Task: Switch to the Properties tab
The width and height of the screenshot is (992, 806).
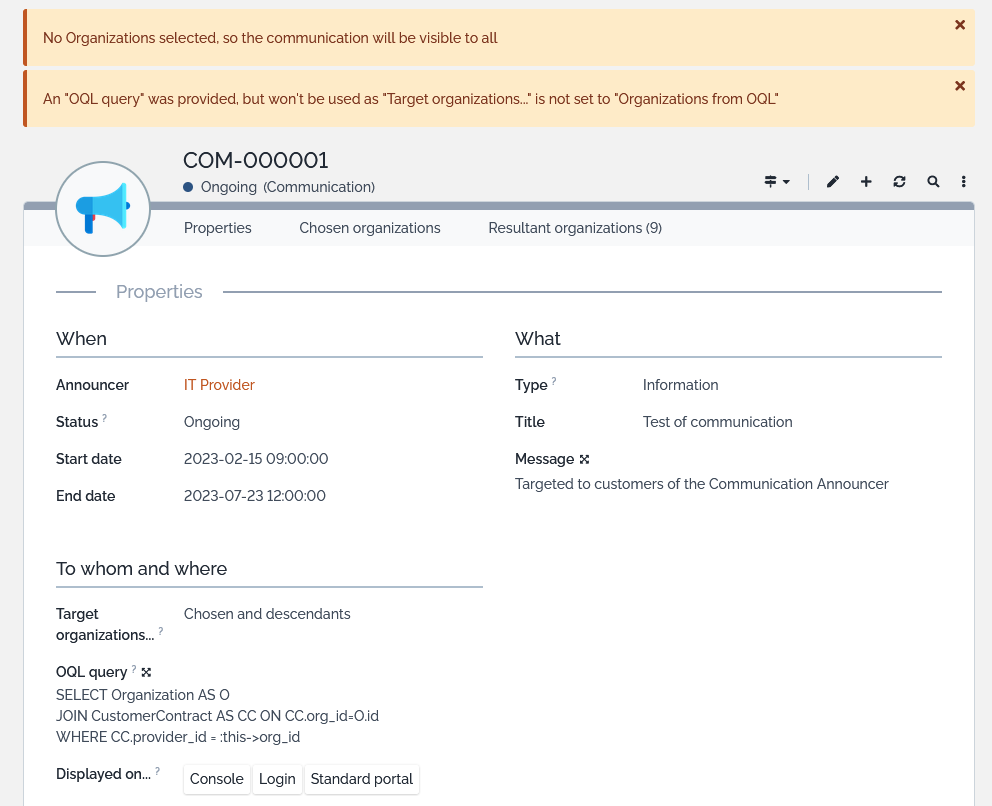Action: coord(218,228)
